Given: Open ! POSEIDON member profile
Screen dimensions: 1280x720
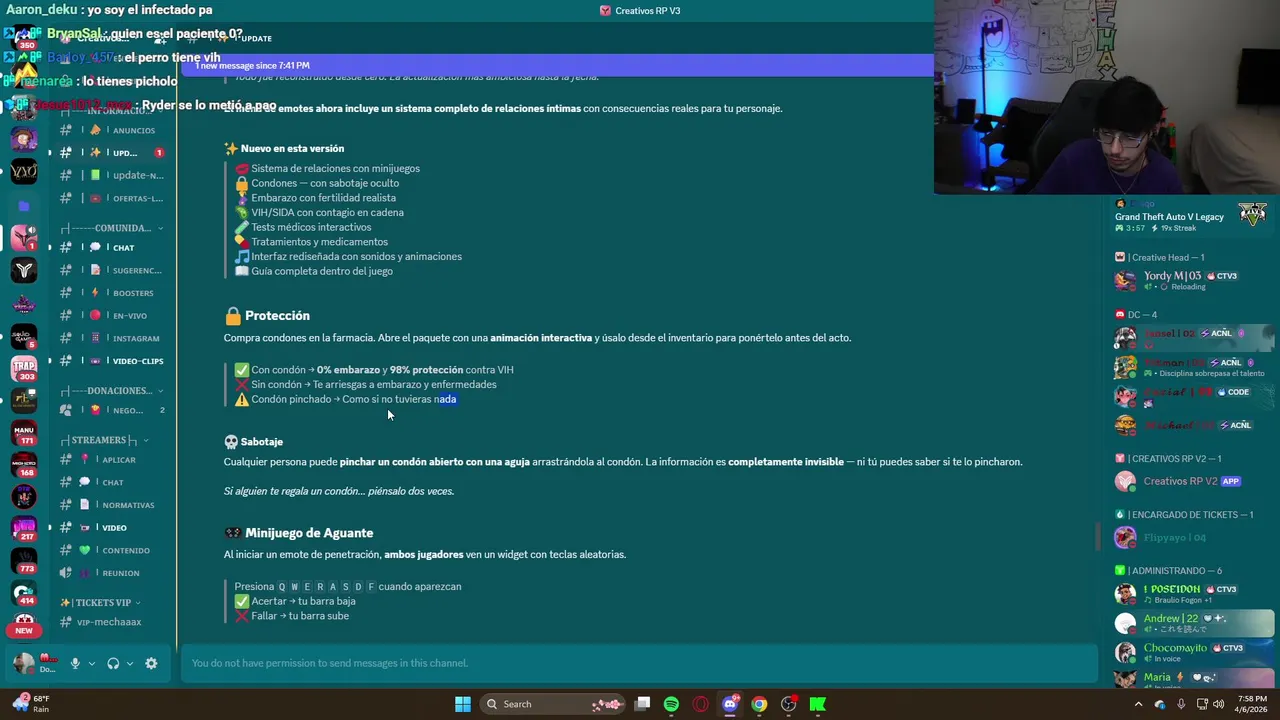Looking at the screenshot, I should tap(1194, 593).
